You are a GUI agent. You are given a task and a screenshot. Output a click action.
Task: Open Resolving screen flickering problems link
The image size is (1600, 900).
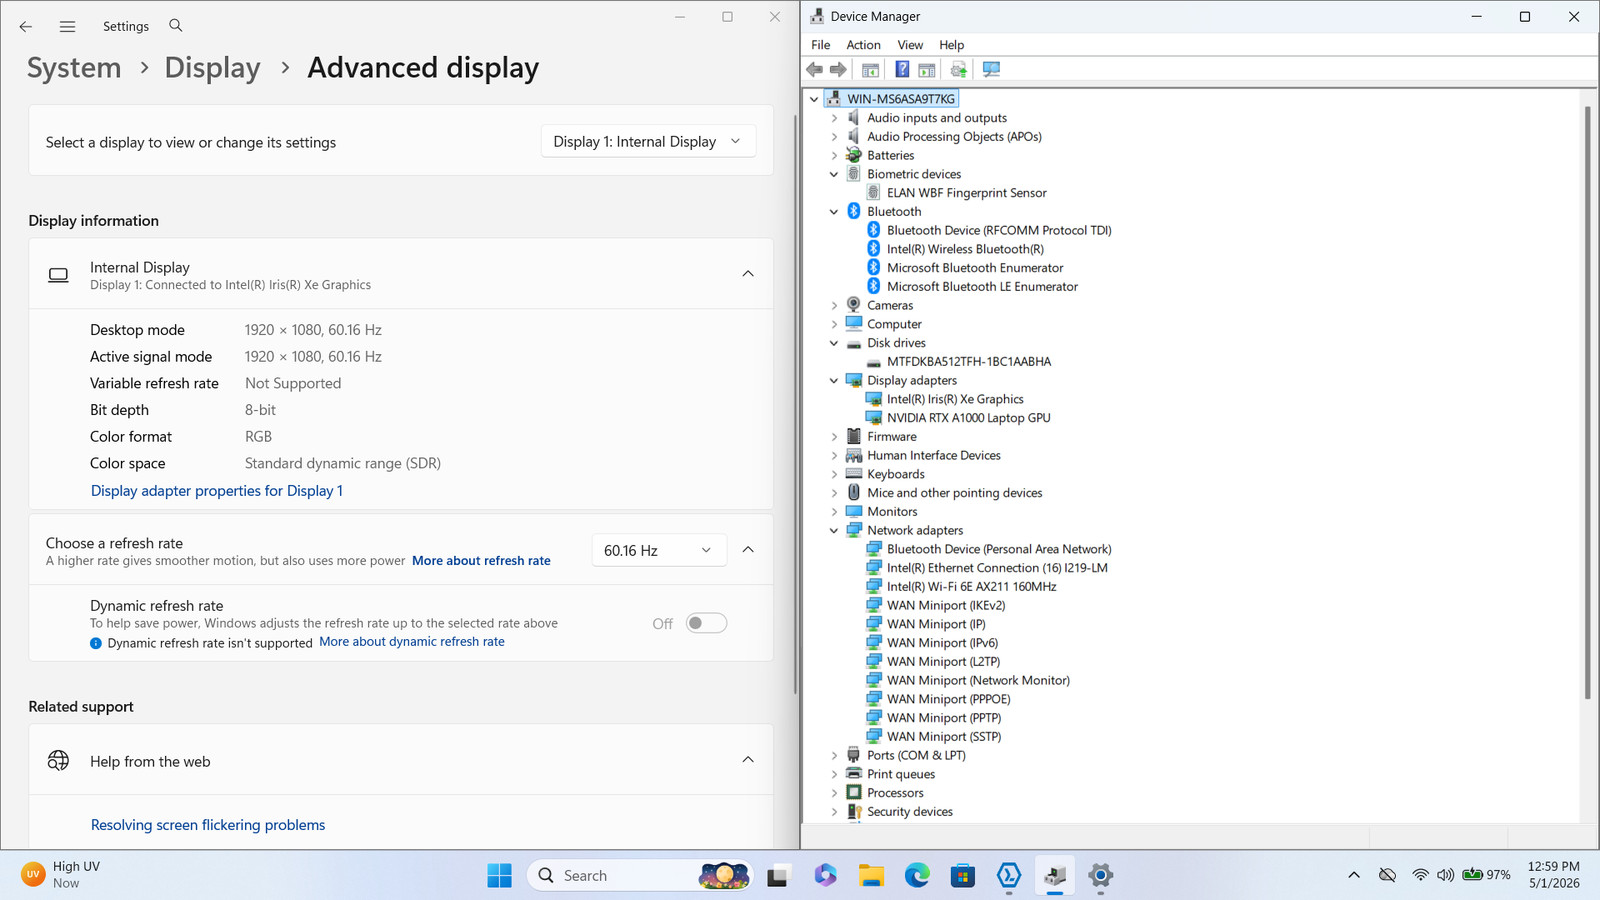click(x=208, y=825)
